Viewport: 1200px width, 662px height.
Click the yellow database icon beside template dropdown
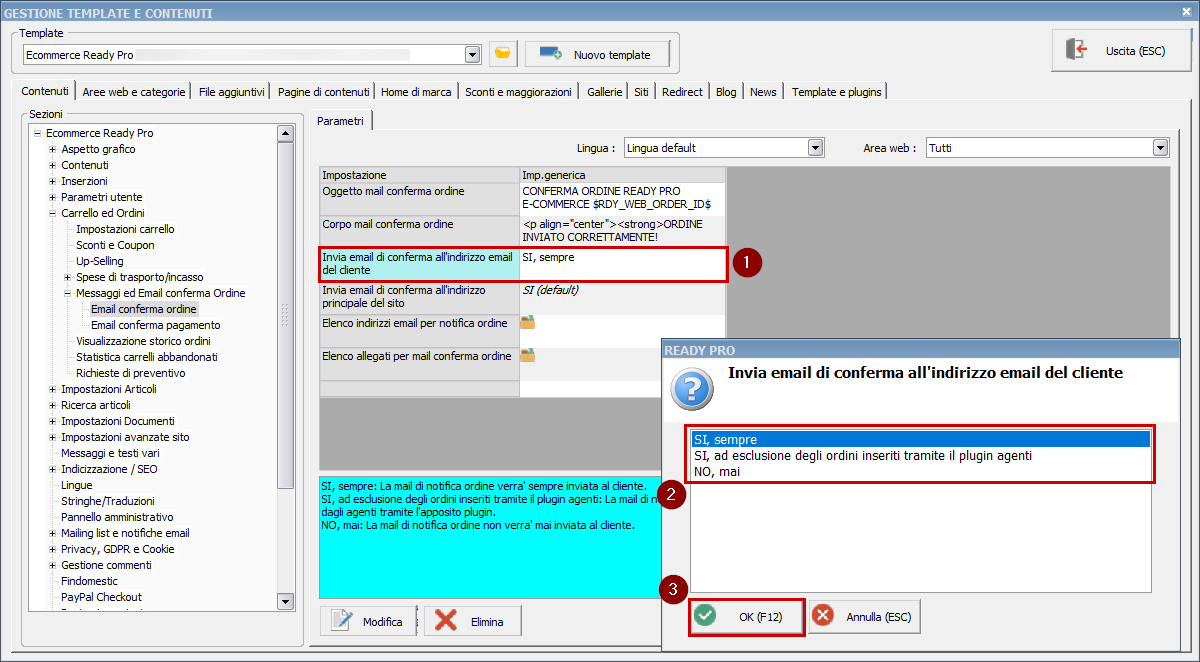pos(503,54)
